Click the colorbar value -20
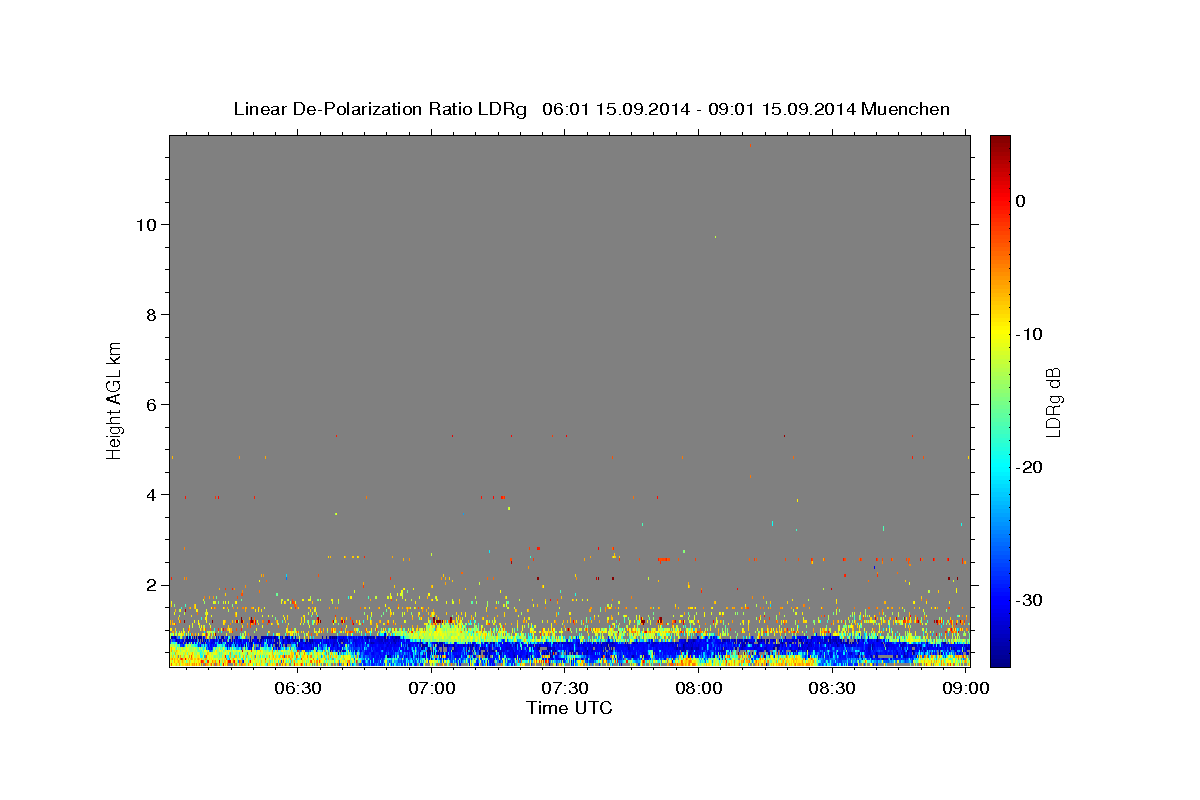Screen dimensions: 1200x800 (1030, 467)
